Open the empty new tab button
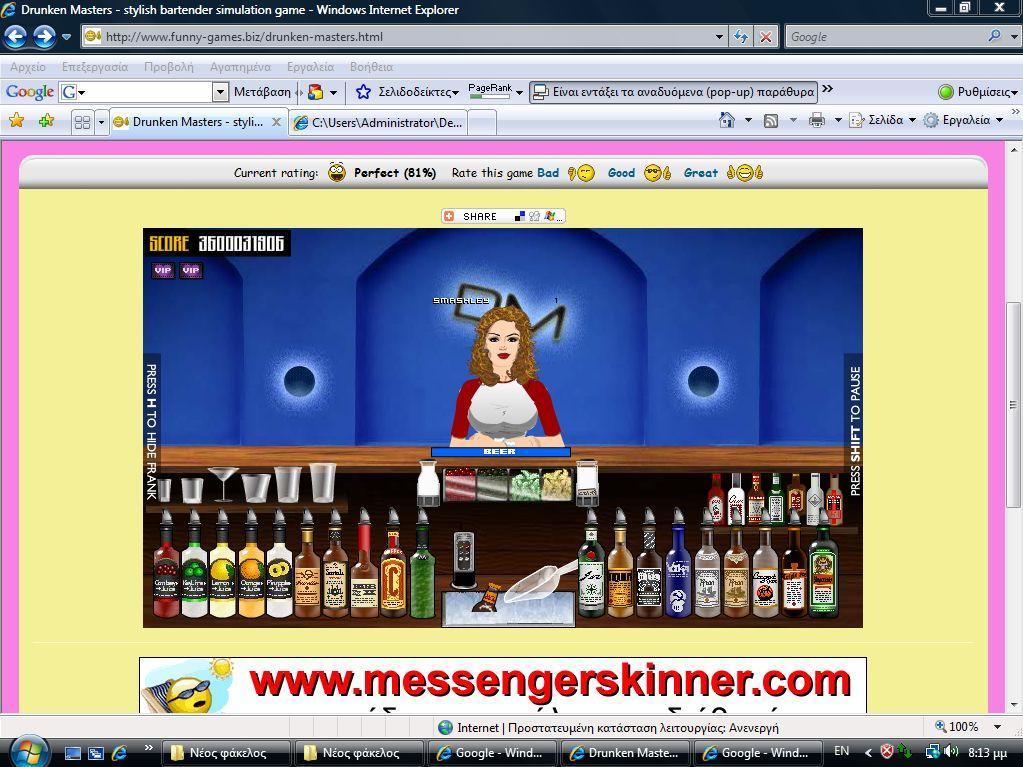 (481, 123)
